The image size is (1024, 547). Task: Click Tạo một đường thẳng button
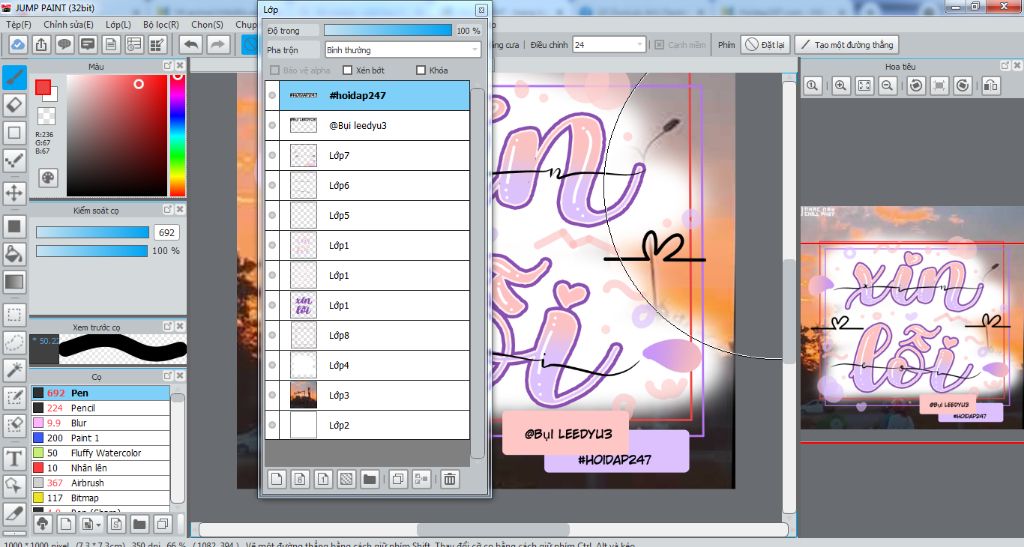(x=846, y=44)
